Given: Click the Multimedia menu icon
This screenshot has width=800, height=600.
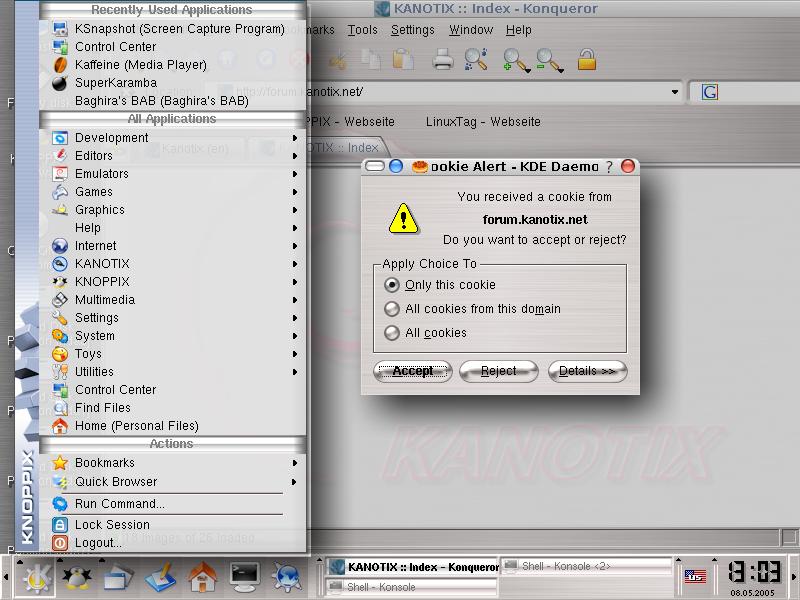Looking at the screenshot, I should click(60, 300).
